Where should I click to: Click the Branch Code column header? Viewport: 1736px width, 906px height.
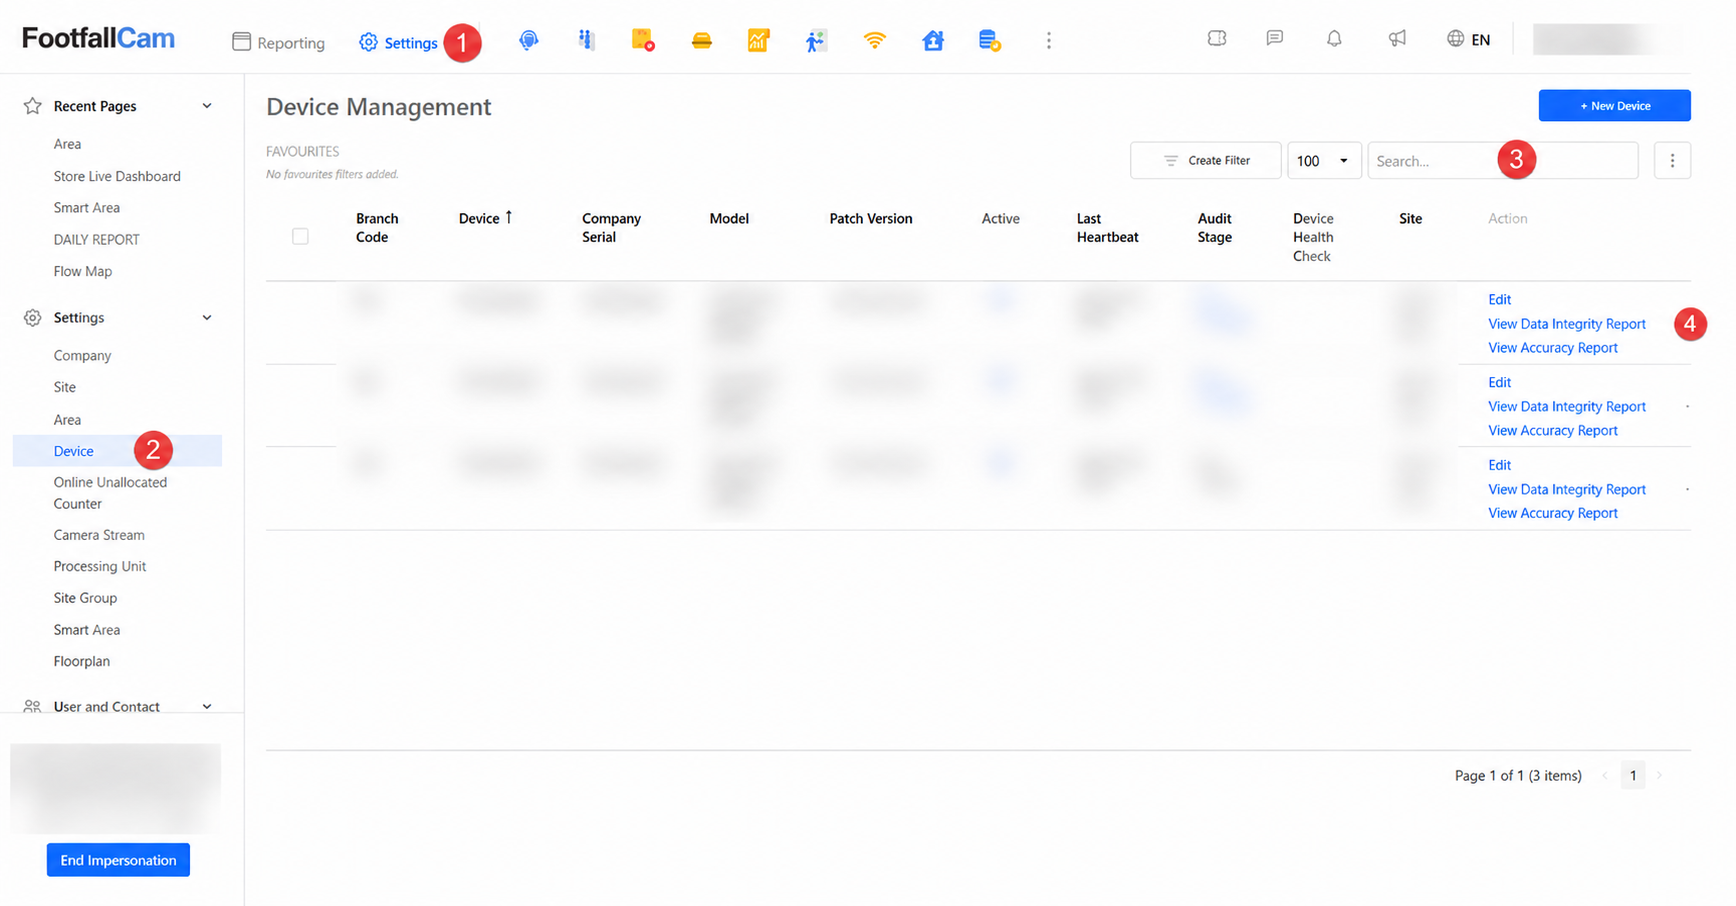coord(377,227)
